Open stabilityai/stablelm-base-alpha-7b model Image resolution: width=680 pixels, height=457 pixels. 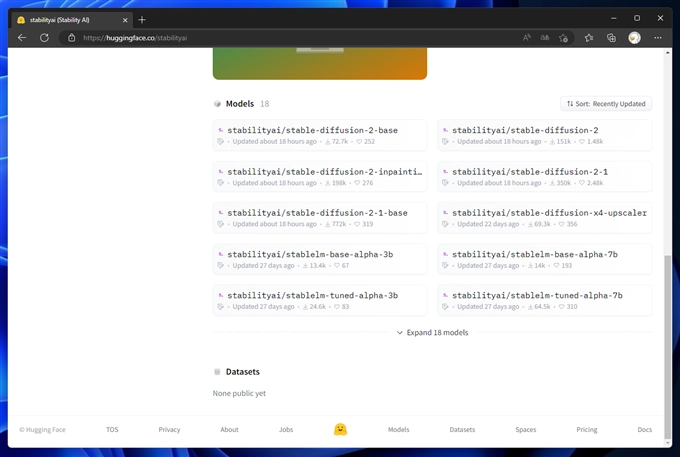coord(544,259)
